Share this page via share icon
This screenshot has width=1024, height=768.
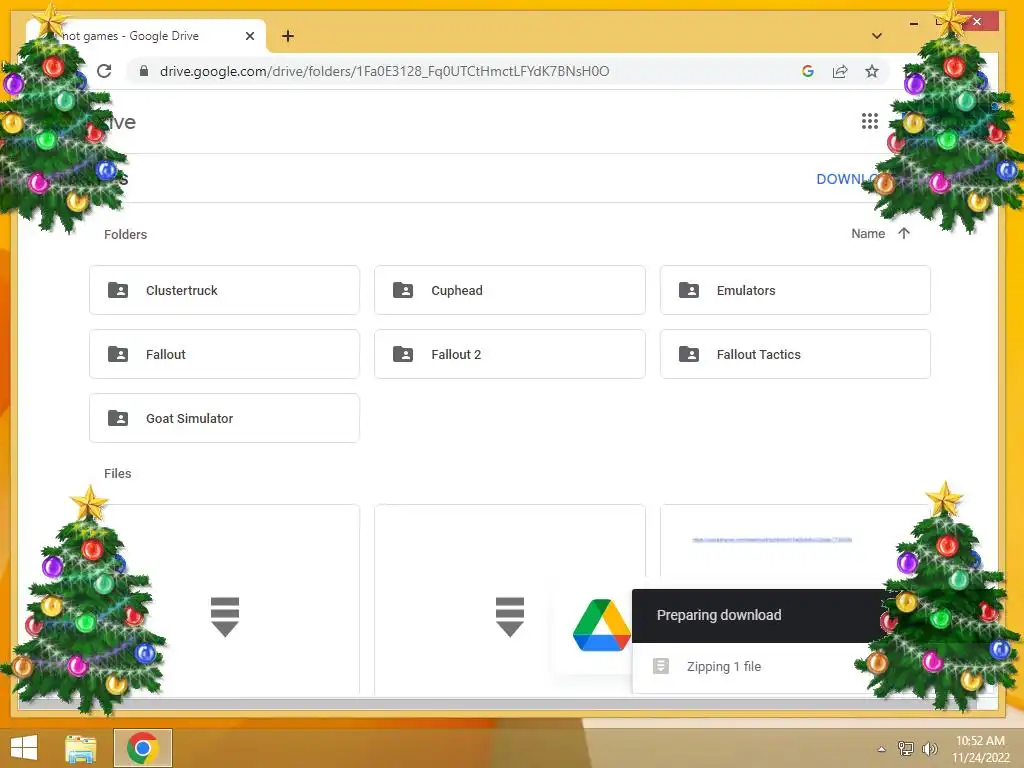(x=840, y=71)
